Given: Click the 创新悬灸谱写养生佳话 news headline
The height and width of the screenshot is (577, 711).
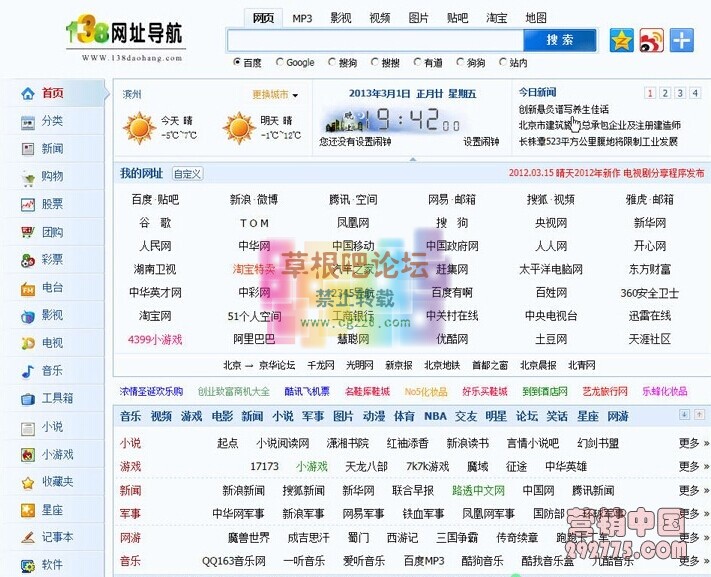Looking at the screenshot, I should tap(564, 109).
